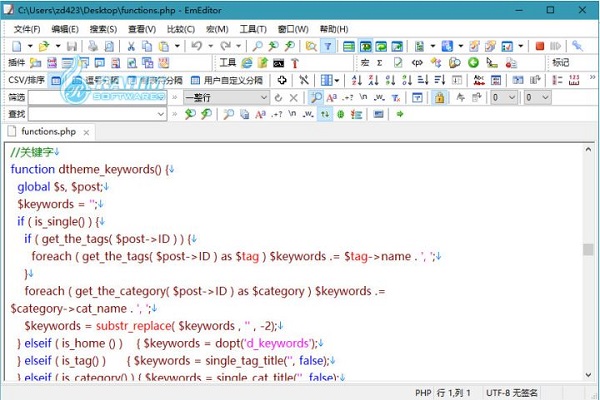Click the vertical scrollbar thumb
The image size is (600, 400).
(x=589, y=250)
